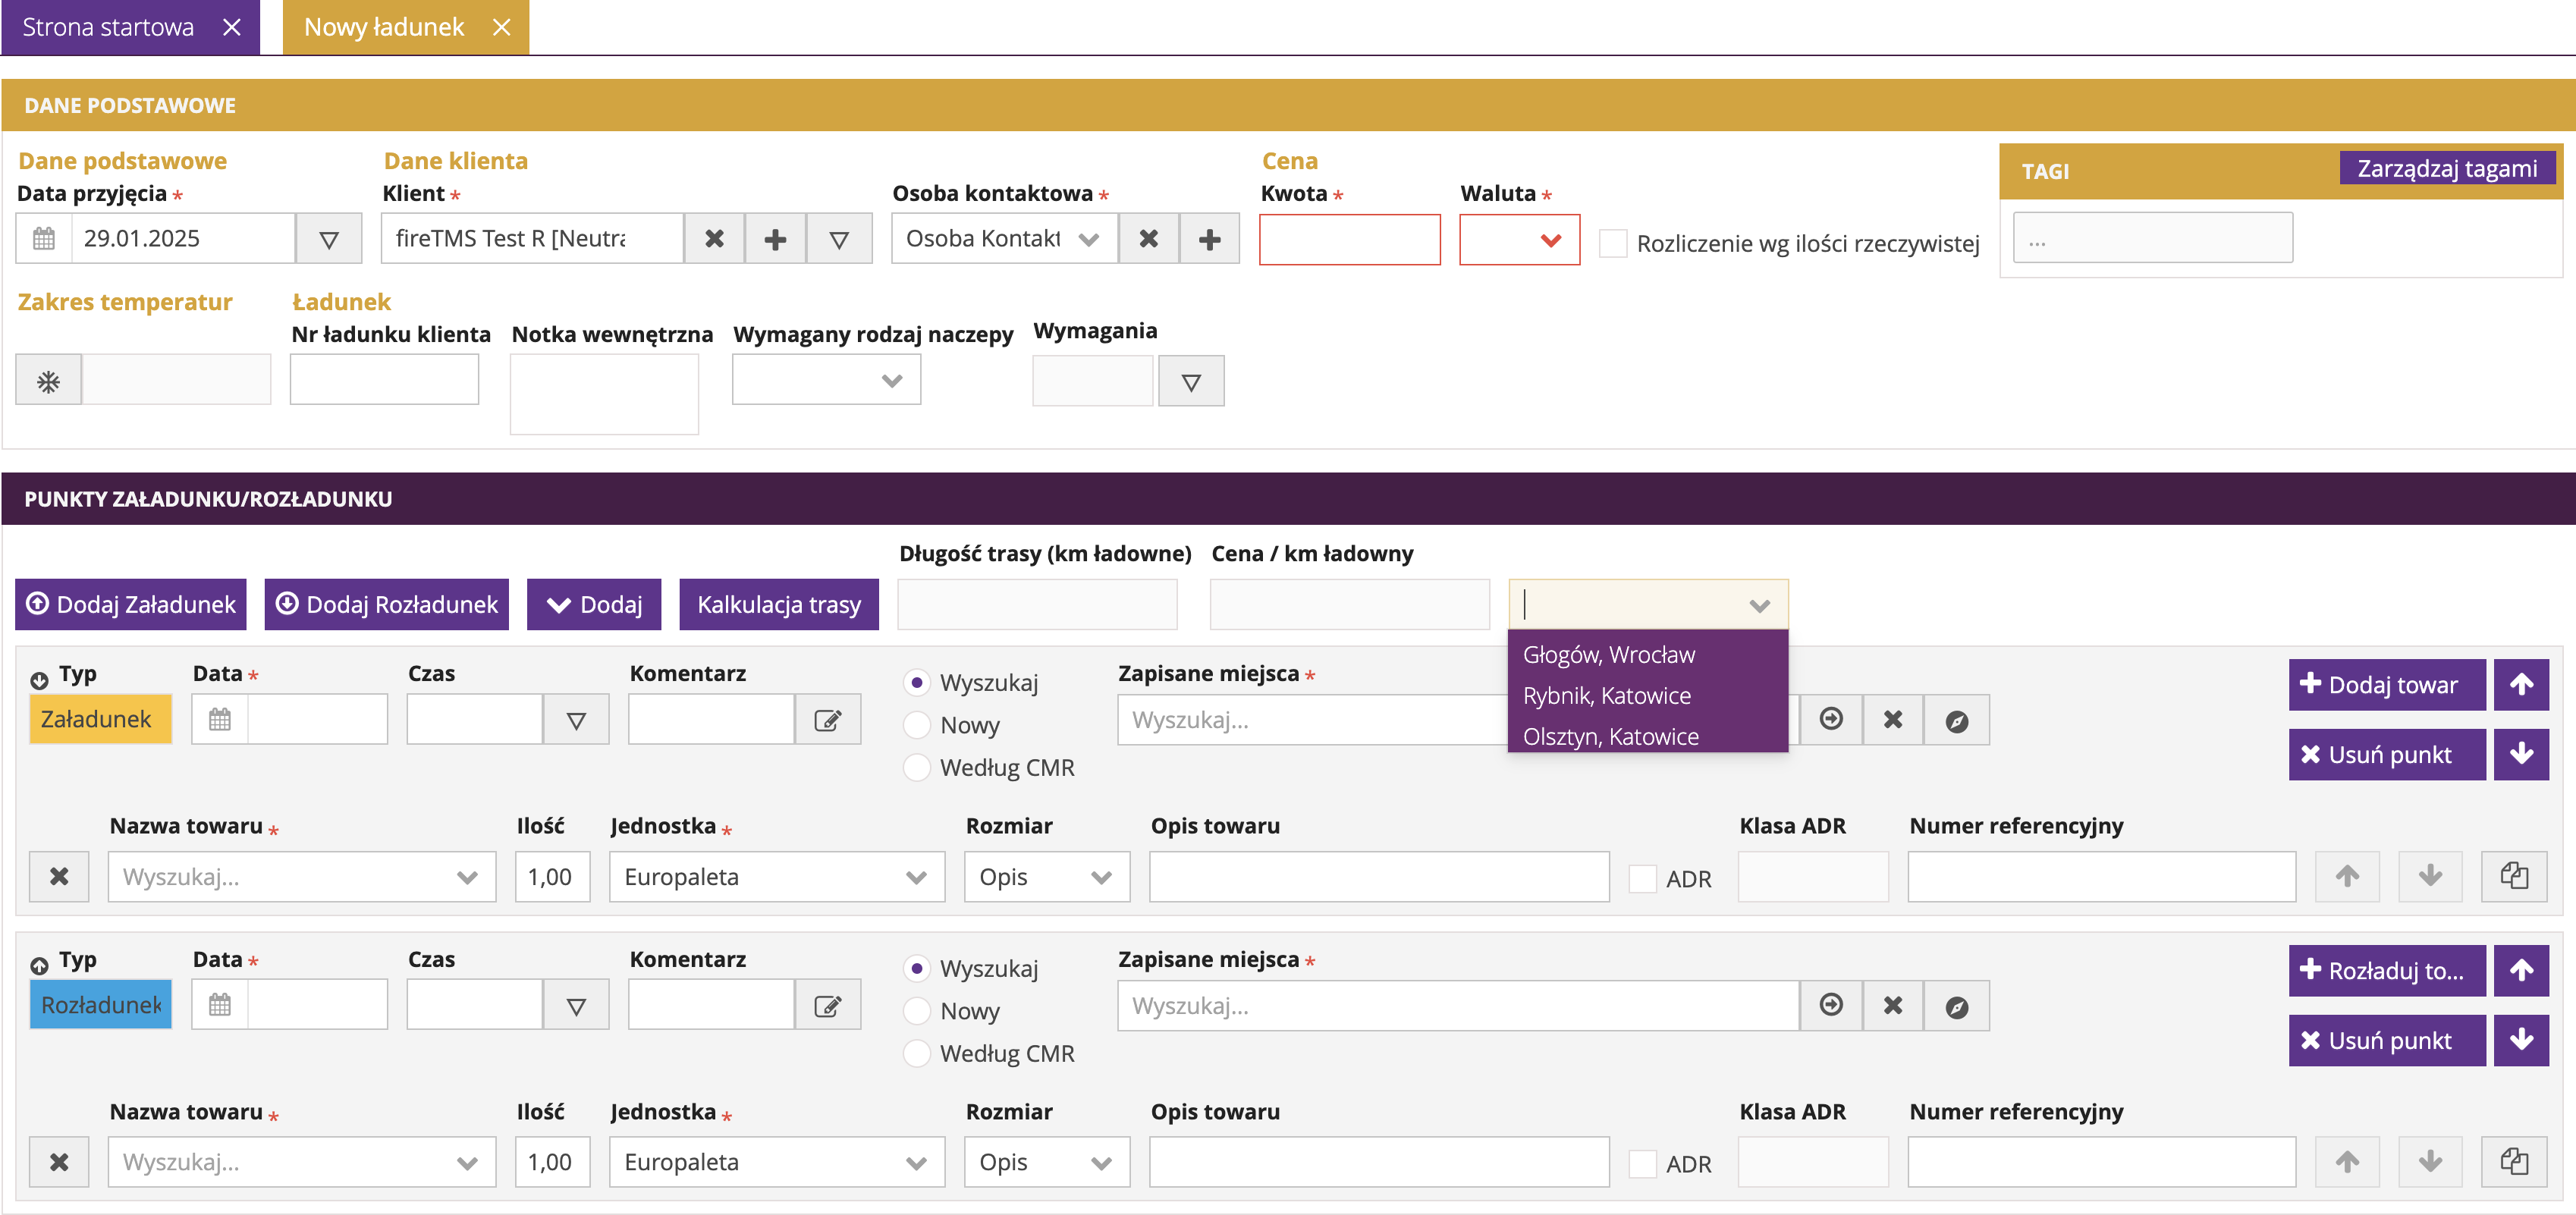The image size is (2576, 1215).
Task: Select Według CMR radio in Rozładunek section
Action: click(916, 1053)
